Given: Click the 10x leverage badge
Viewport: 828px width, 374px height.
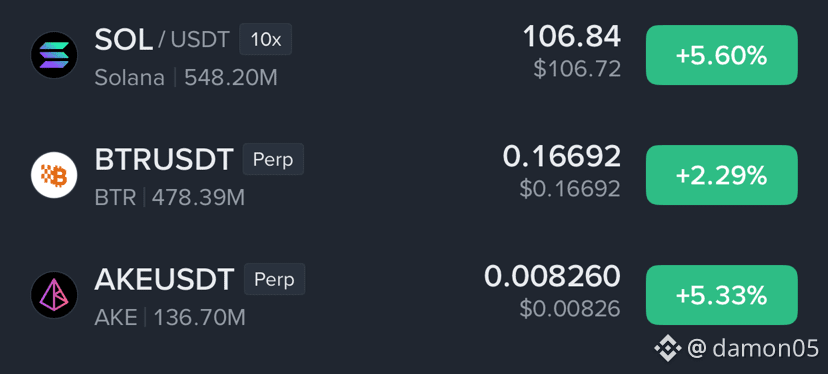Looking at the screenshot, I should click(266, 40).
